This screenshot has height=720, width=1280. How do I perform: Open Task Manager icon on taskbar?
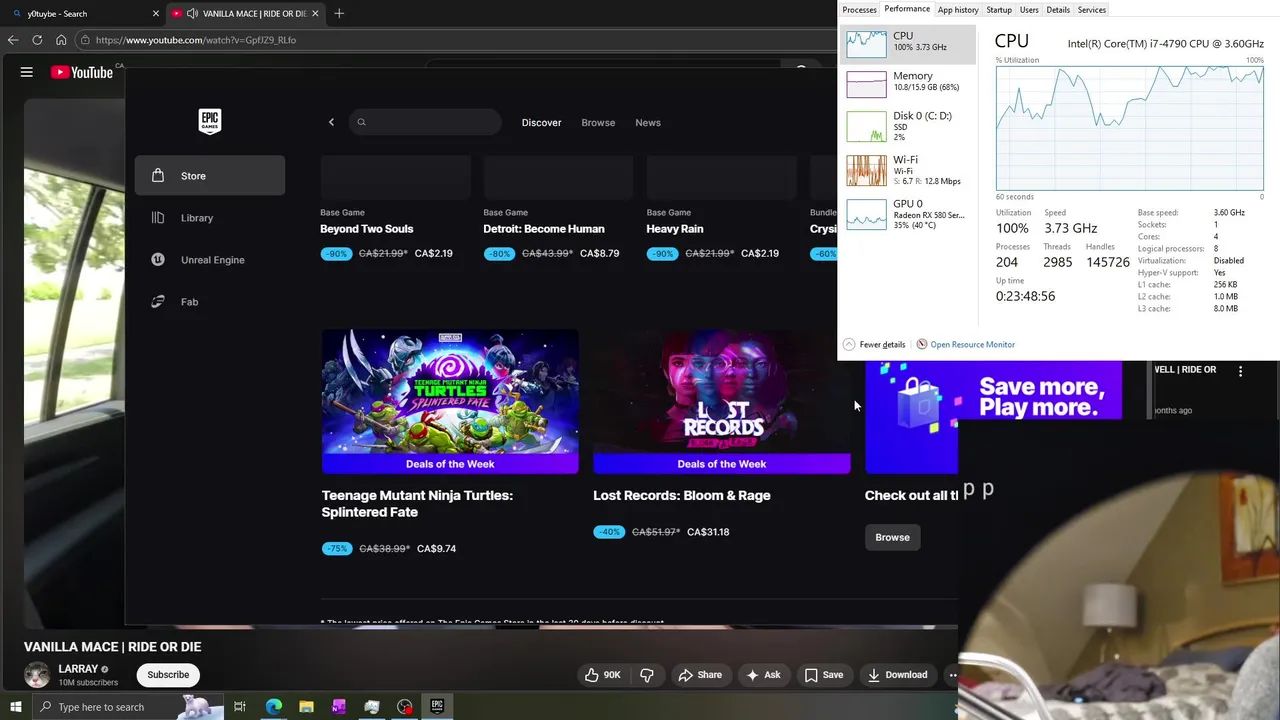pyautogui.click(x=372, y=707)
